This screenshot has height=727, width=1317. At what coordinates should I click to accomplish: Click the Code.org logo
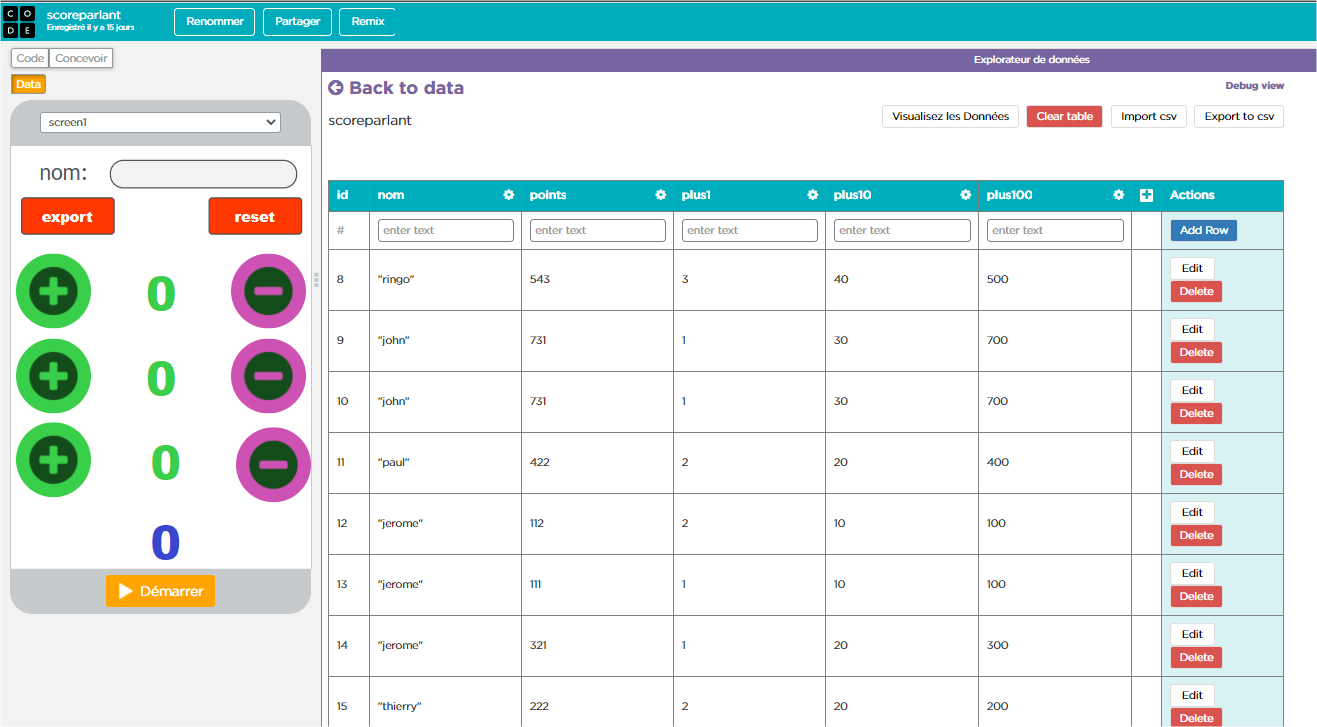(20, 21)
